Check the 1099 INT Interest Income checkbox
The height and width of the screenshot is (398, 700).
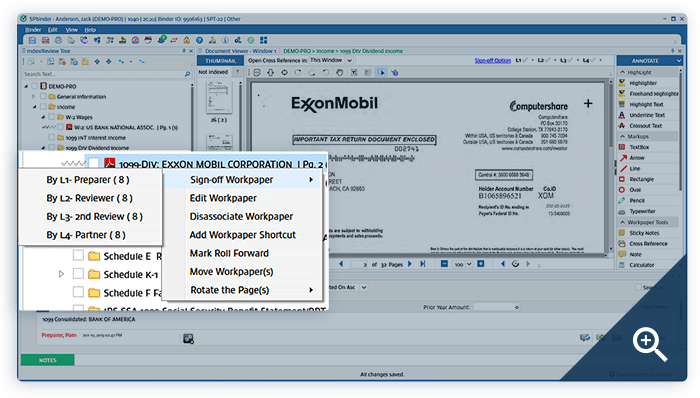coord(52,137)
